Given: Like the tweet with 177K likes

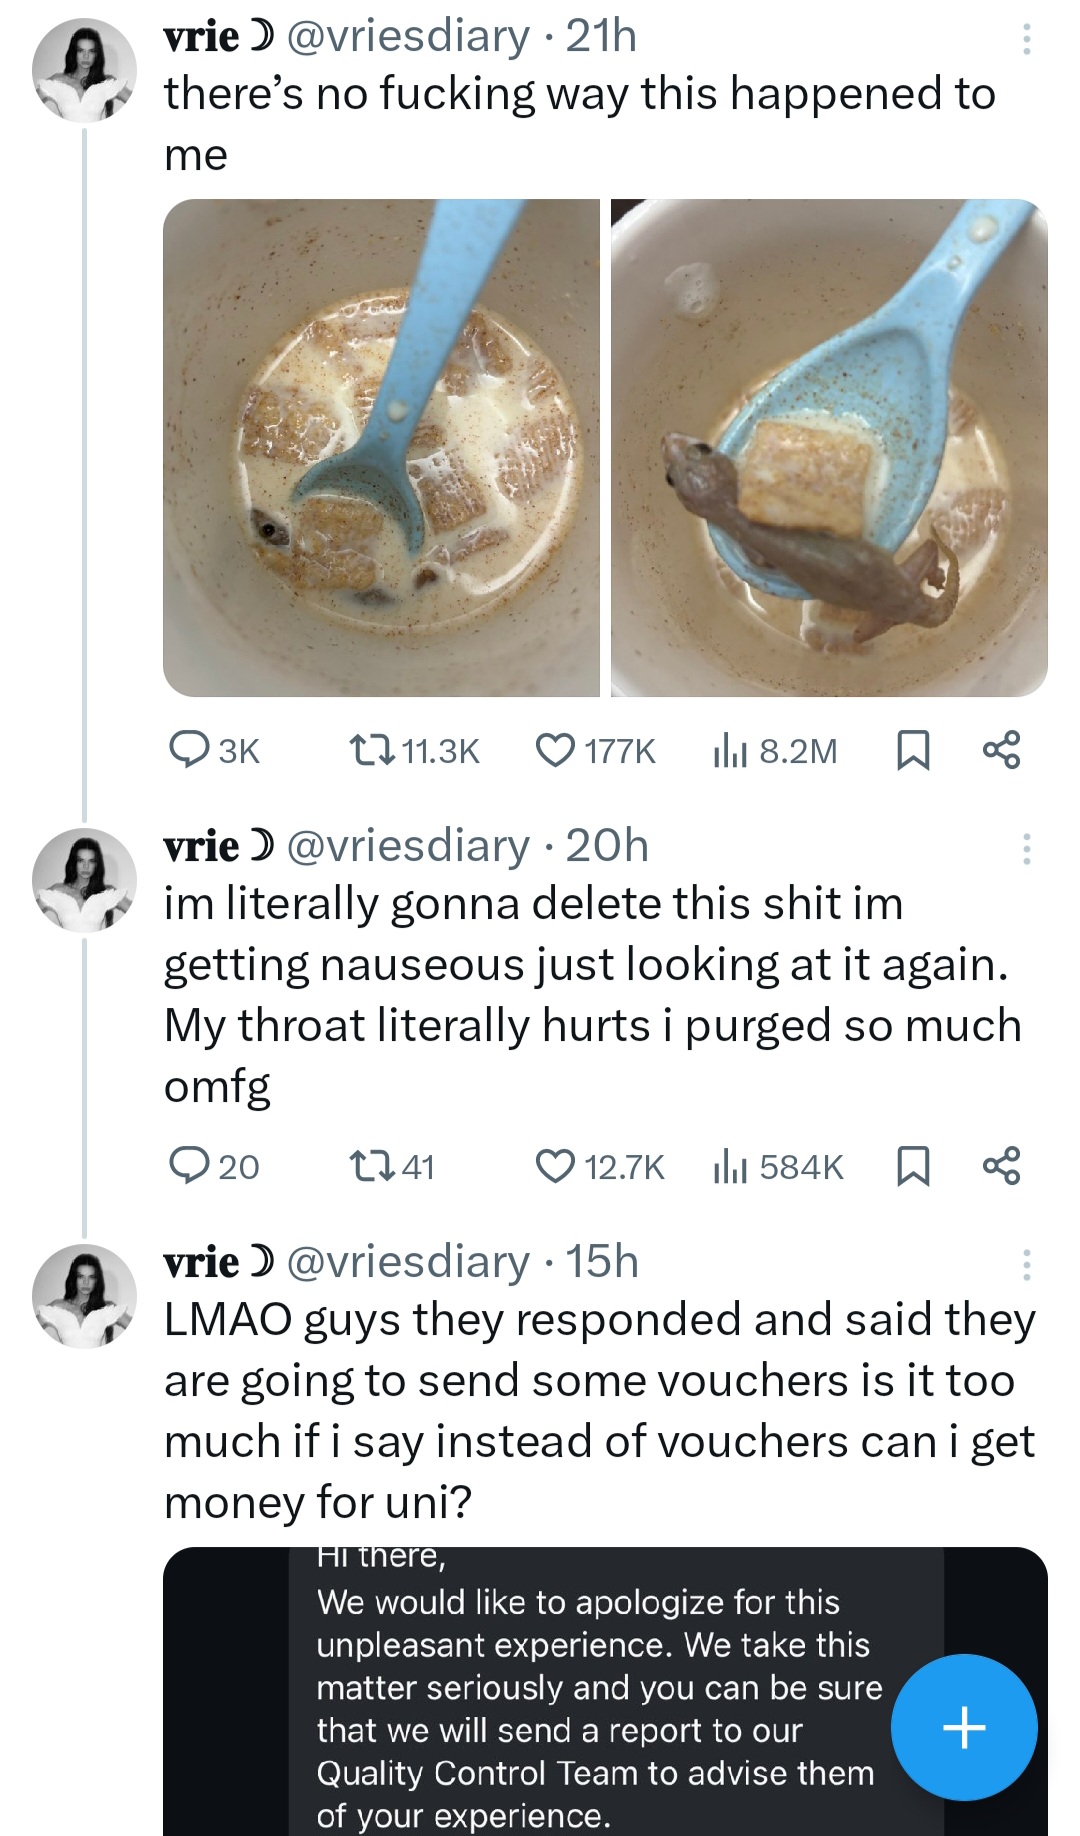Looking at the screenshot, I should click(x=555, y=750).
